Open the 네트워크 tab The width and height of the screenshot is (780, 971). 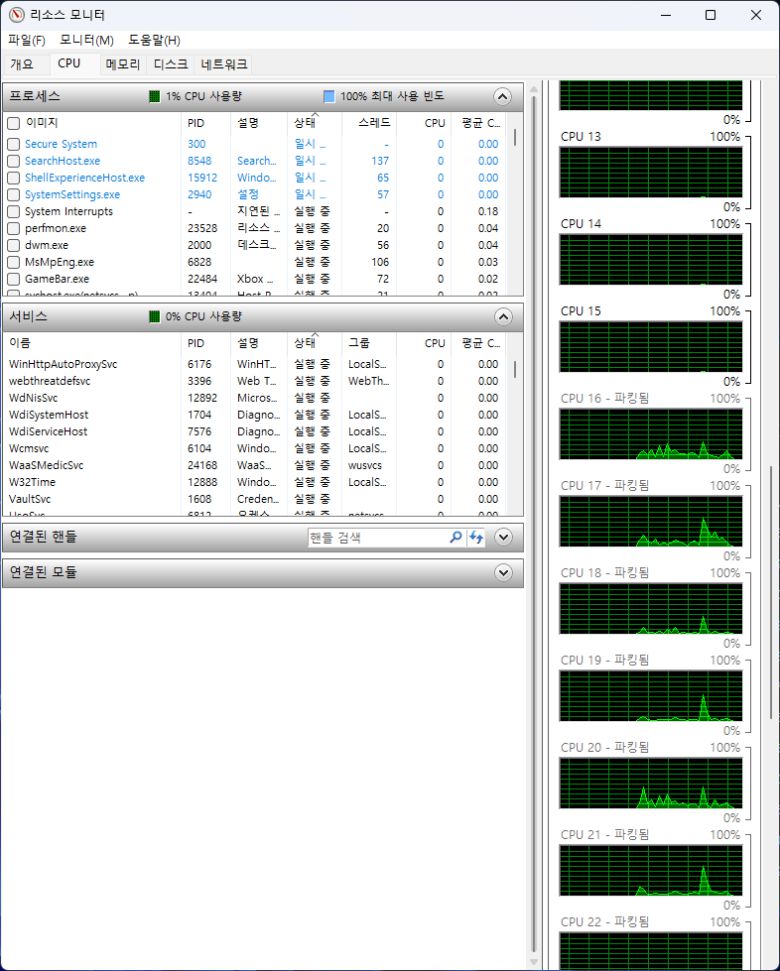coord(224,64)
